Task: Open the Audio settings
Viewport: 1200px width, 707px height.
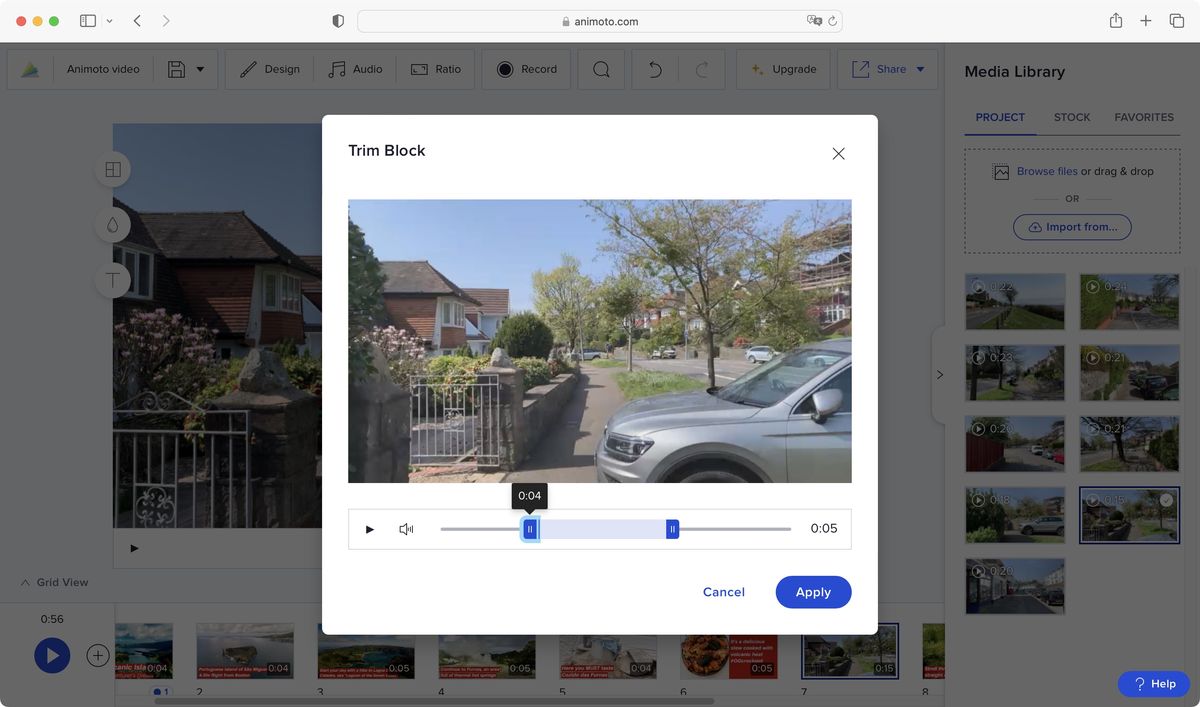Action: tap(355, 69)
